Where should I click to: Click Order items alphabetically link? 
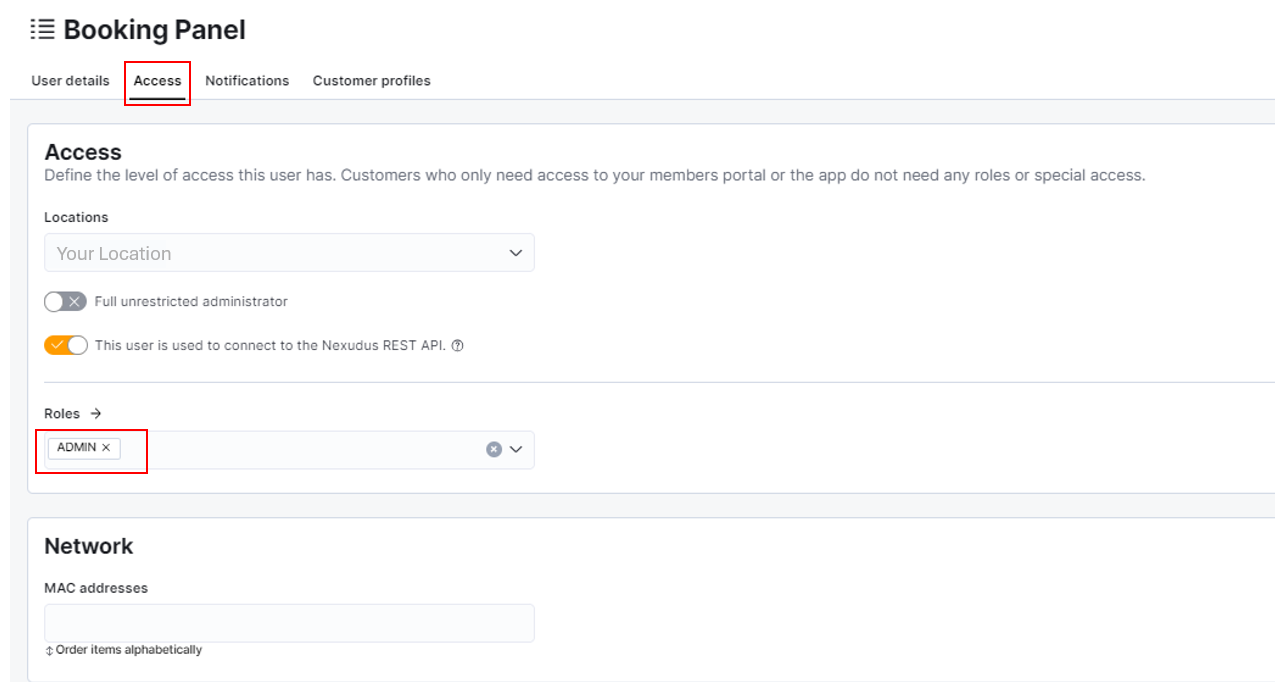coord(129,650)
